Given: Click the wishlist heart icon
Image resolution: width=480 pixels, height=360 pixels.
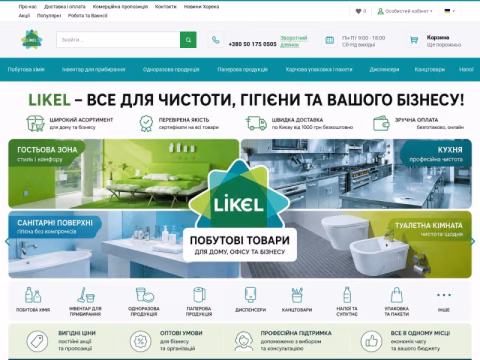Looking at the screenshot, I should tap(358, 11).
